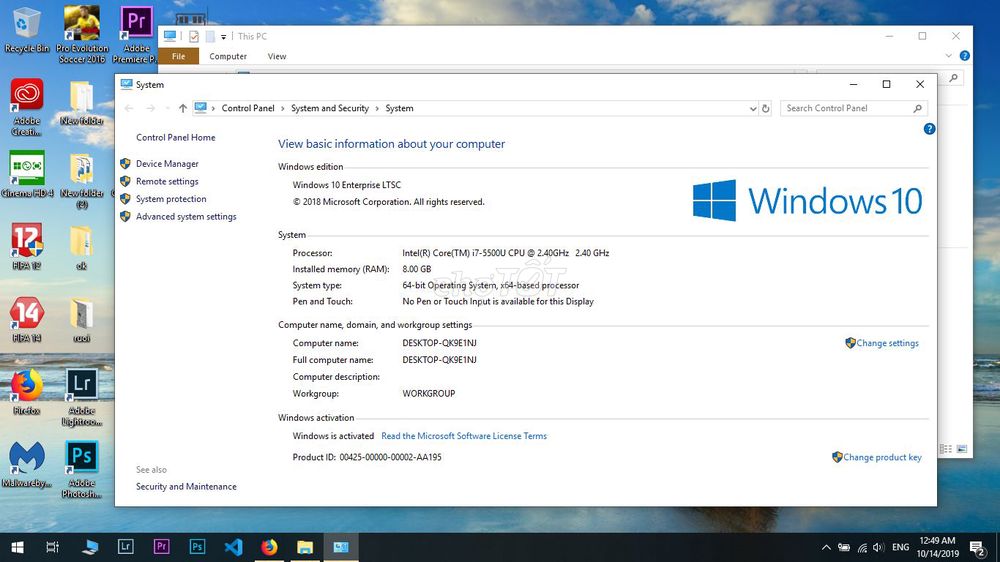Select the 'ruoi' folder on desktop
Screen dimensions: 1000x562
click(82, 320)
